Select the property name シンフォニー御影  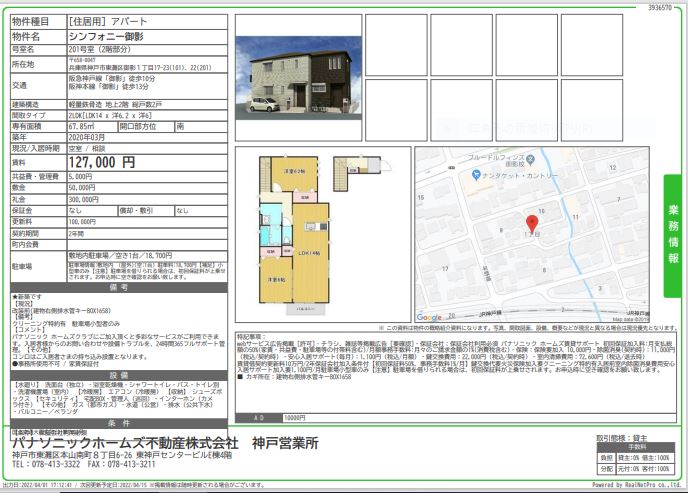point(106,36)
